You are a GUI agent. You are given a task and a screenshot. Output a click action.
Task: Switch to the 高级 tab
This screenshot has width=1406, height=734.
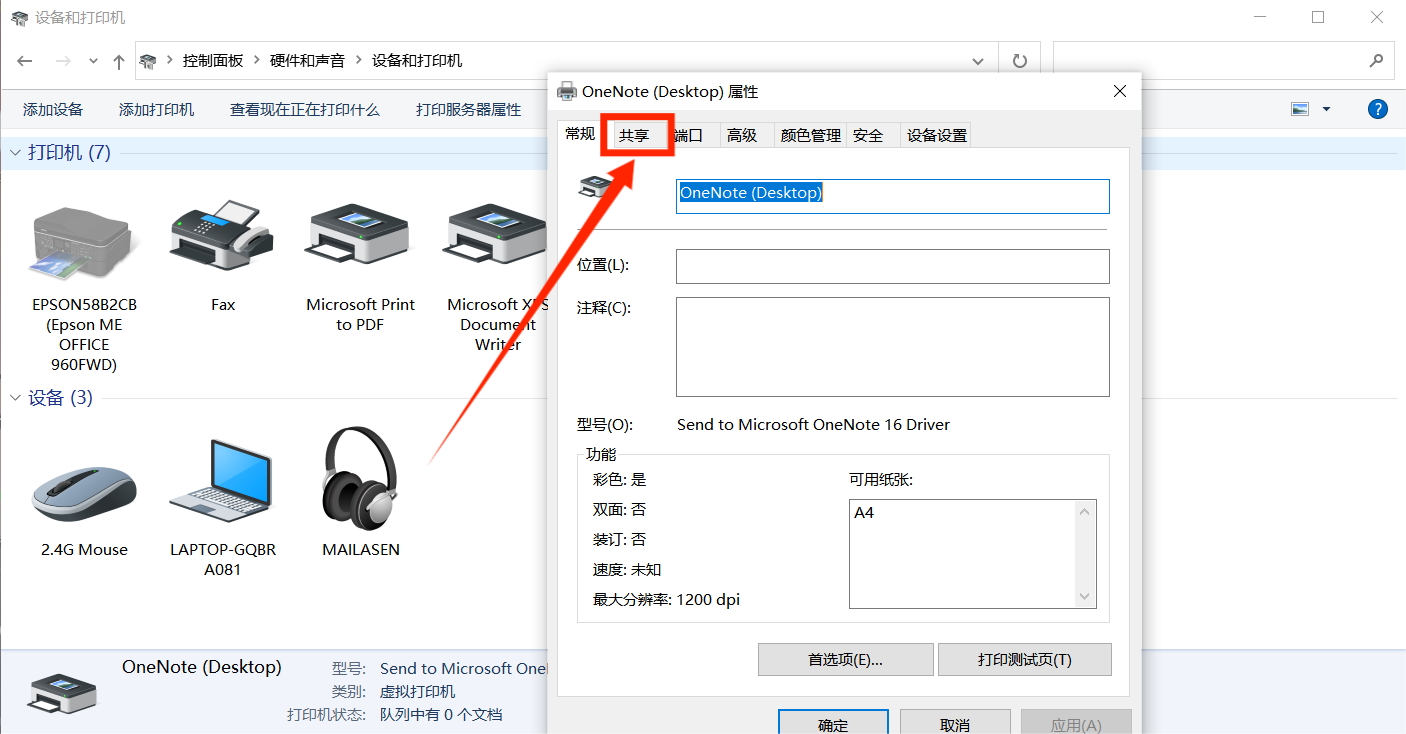pyautogui.click(x=742, y=136)
